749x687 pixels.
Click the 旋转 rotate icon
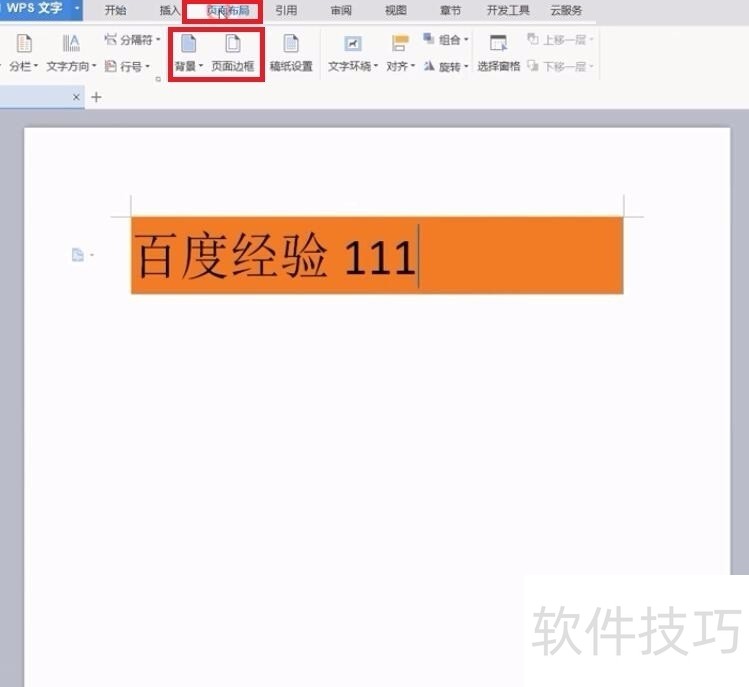[x=429, y=66]
